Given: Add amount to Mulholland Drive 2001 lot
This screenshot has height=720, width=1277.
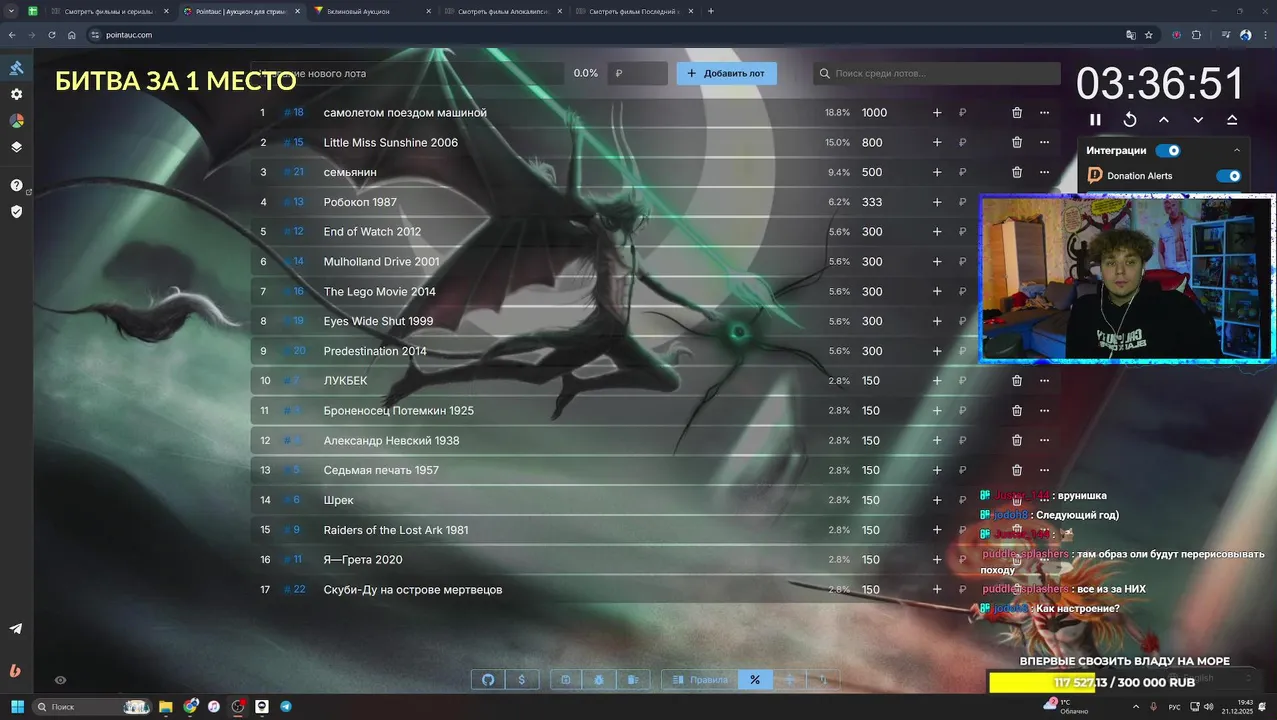Looking at the screenshot, I should tap(937, 262).
